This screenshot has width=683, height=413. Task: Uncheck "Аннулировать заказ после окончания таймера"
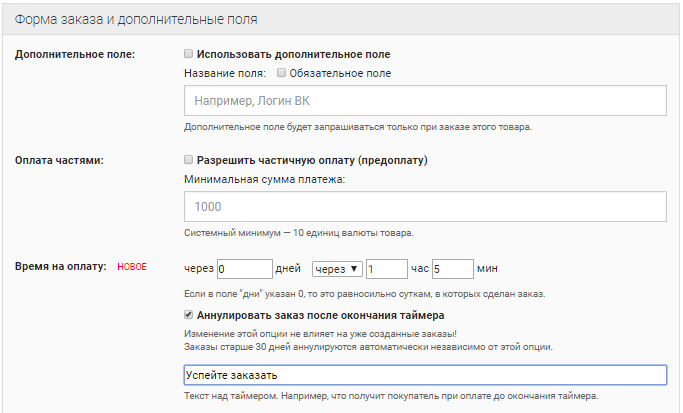pos(190,316)
